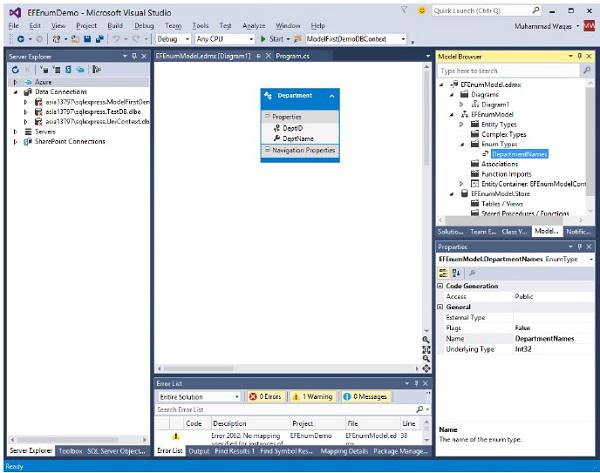The width and height of the screenshot is (600, 473).
Task: Select the DepartmentNames enum in Model Browser
Action: point(519,154)
